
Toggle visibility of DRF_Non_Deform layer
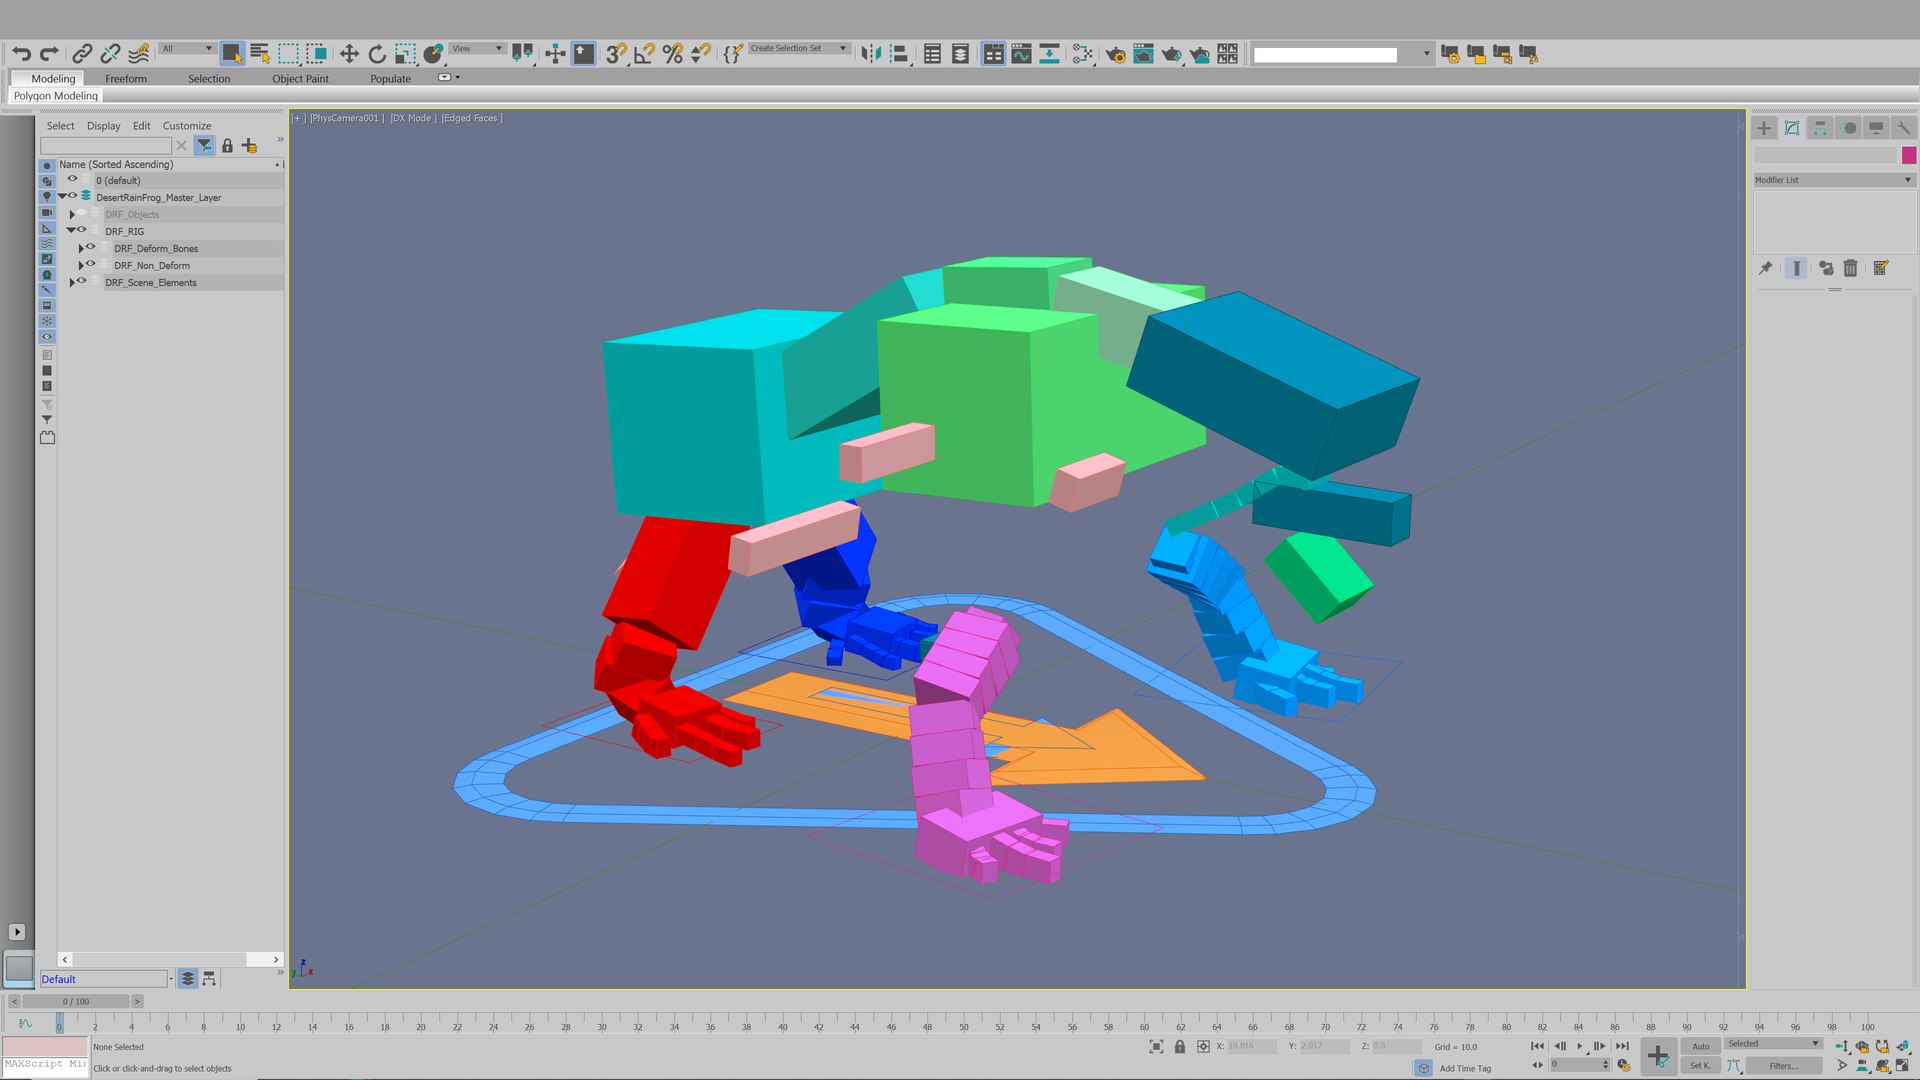90,265
